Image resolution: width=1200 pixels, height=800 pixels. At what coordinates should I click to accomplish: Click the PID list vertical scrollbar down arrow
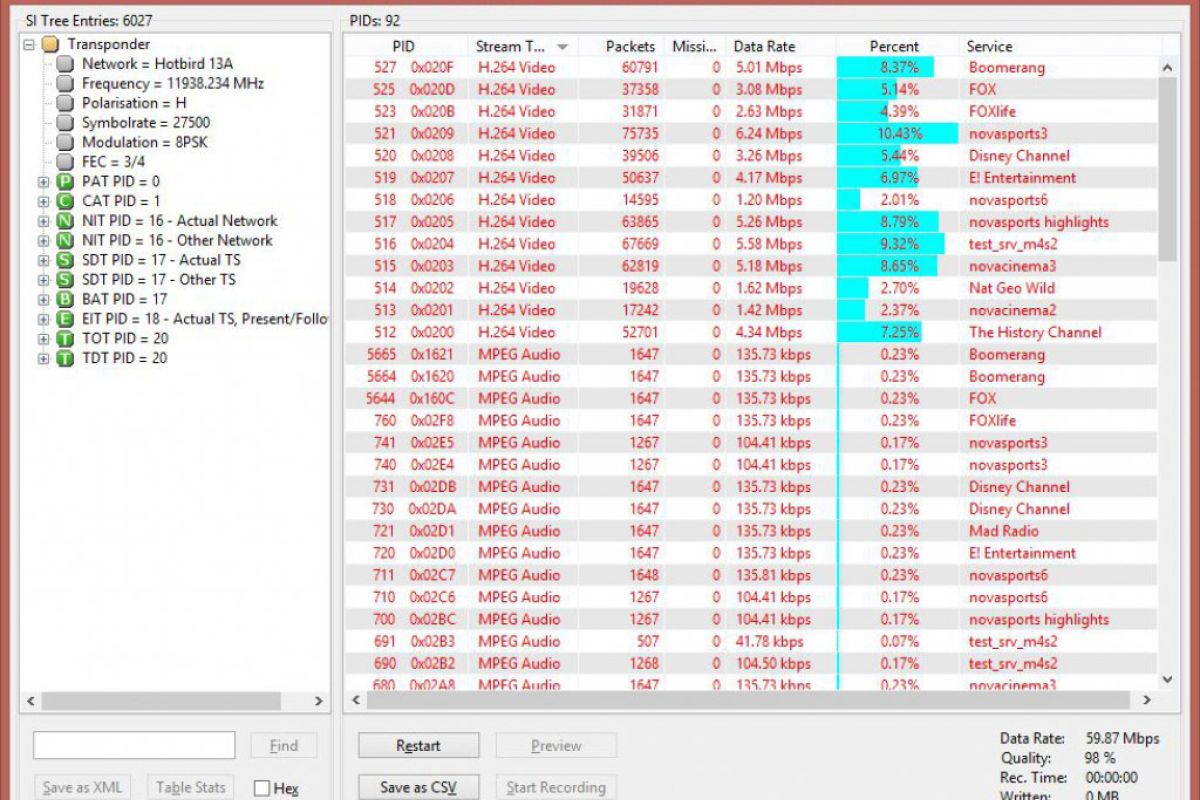1167,675
